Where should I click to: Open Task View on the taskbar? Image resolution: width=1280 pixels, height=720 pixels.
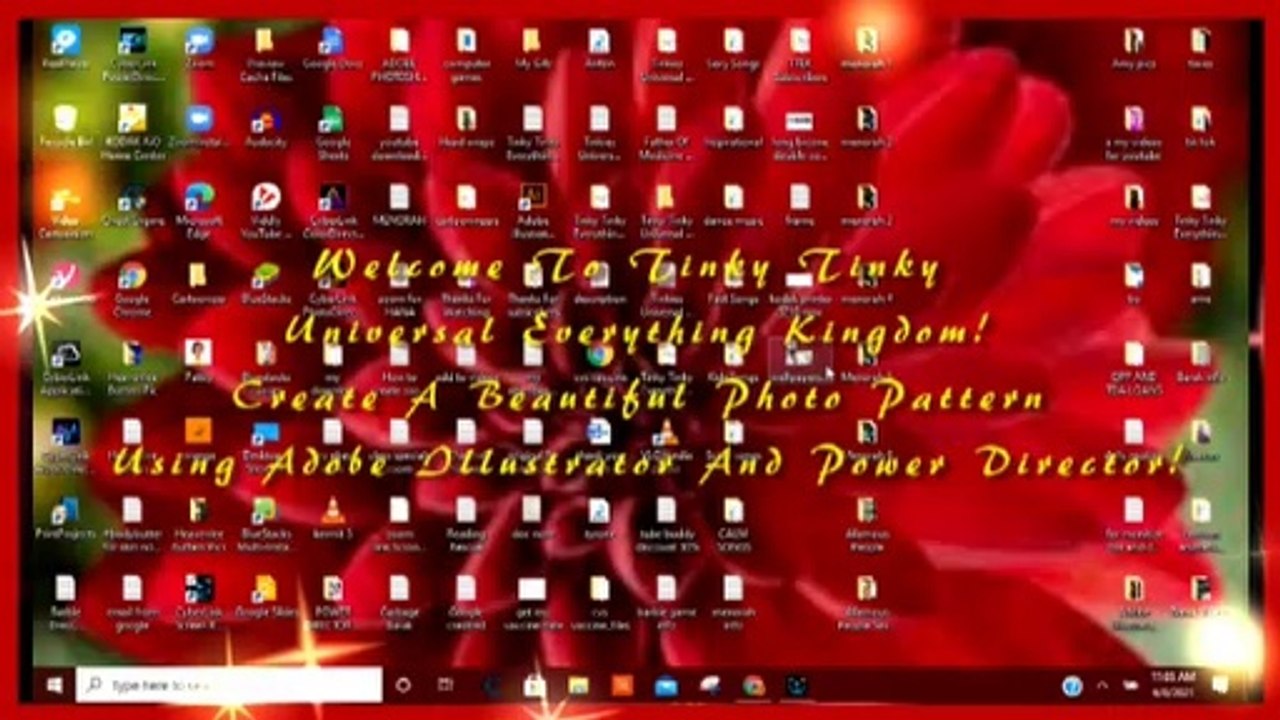click(446, 685)
